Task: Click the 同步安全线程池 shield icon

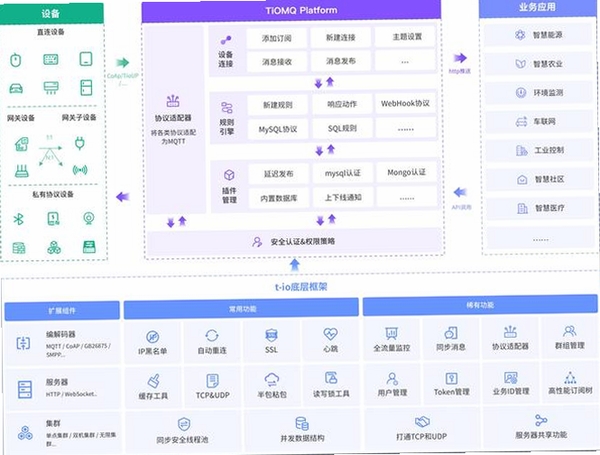Action: tap(184, 424)
